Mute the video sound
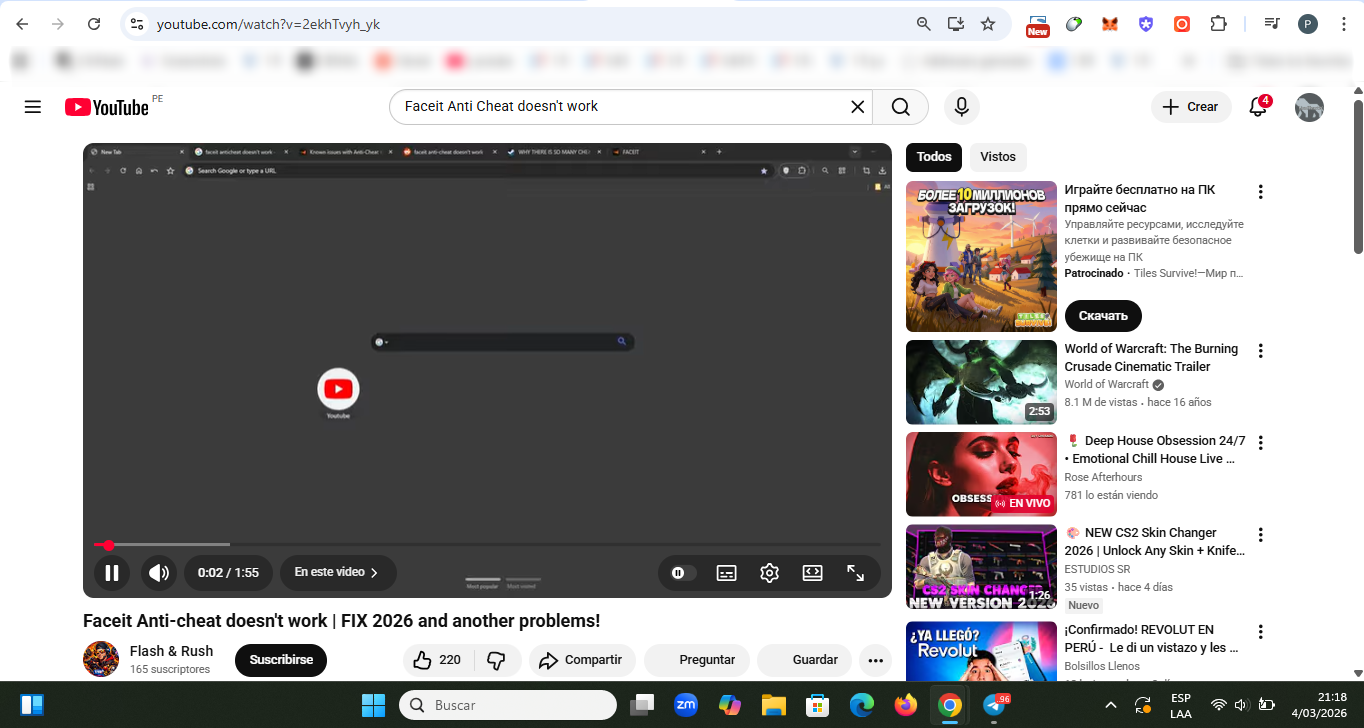The height and width of the screenshot is (728, 1364). [158, 573]
